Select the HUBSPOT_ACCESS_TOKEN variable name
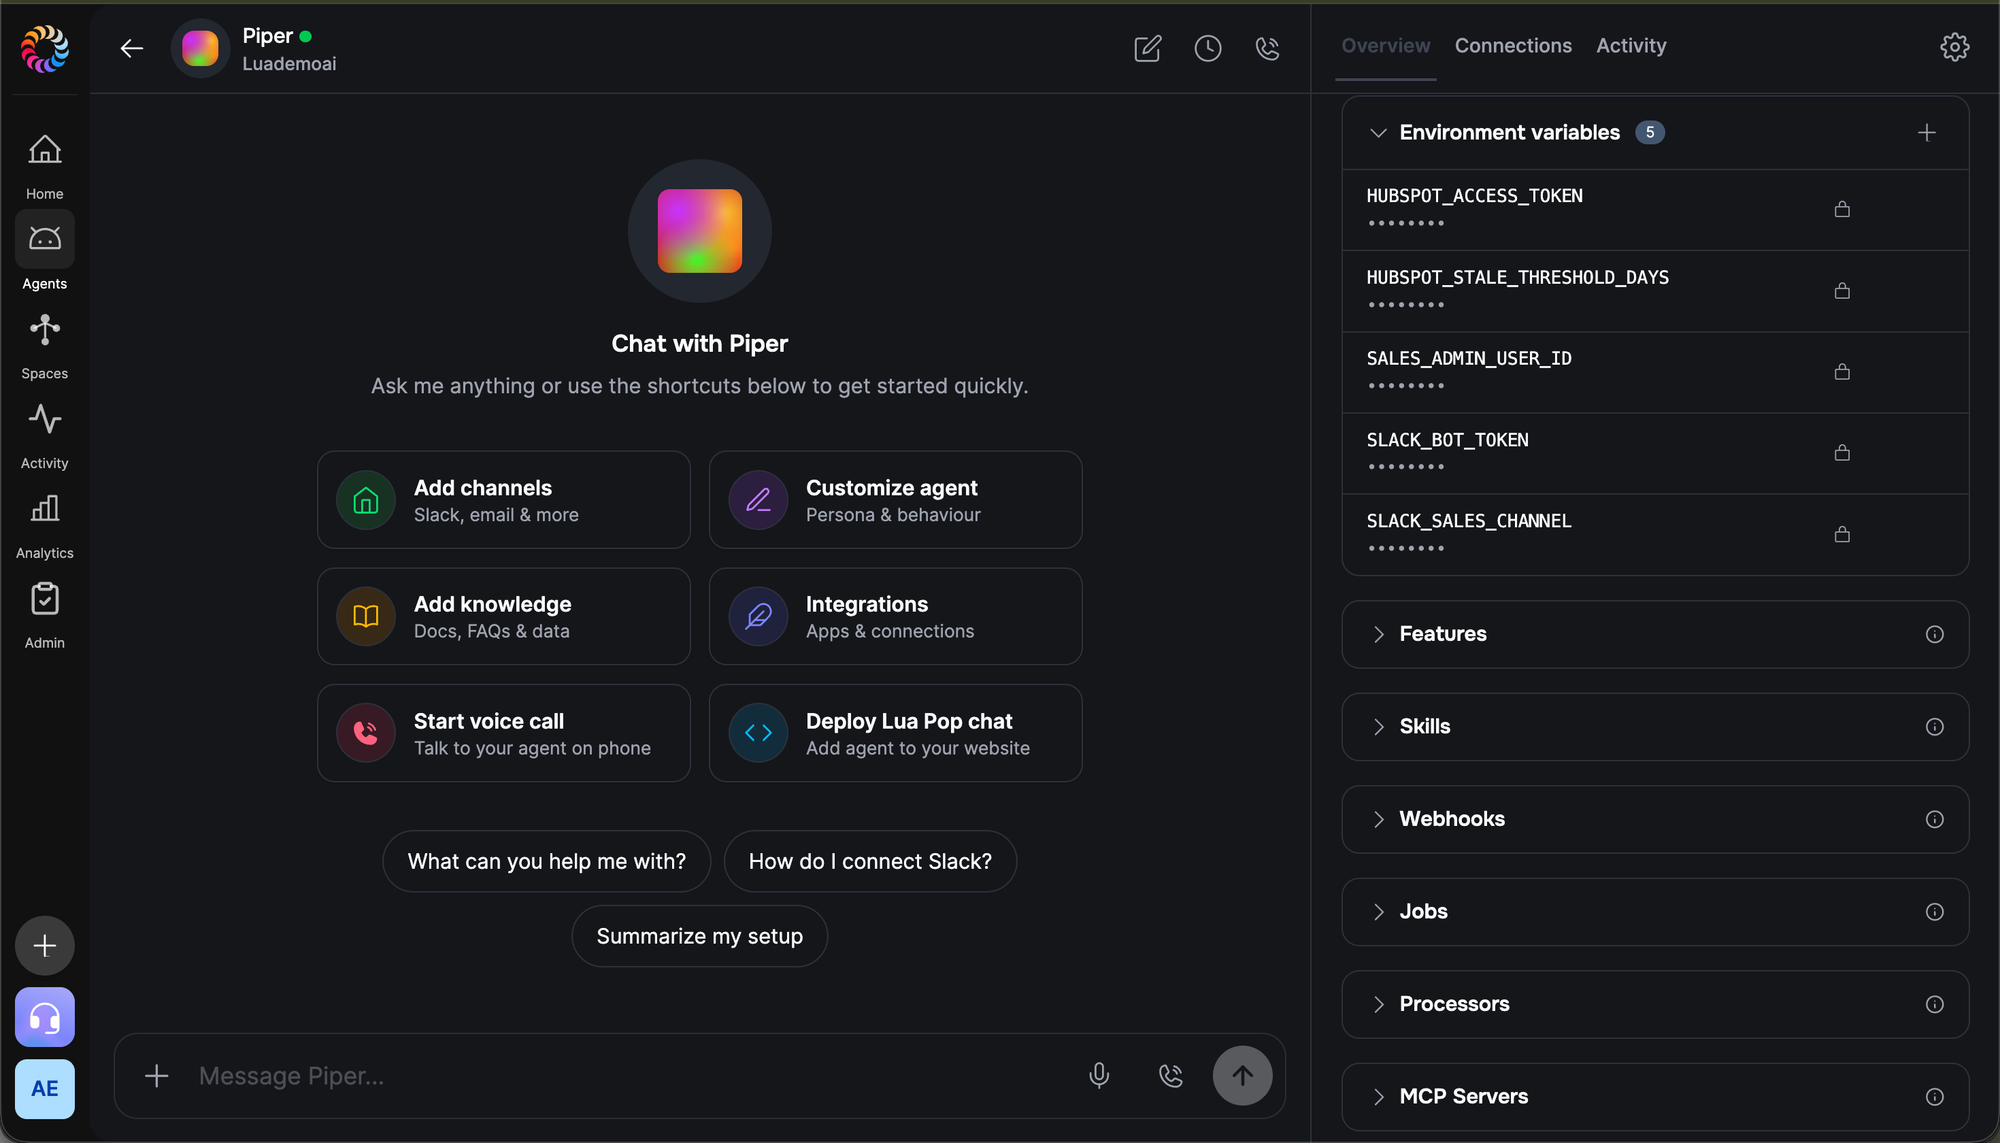This screenshot has height=1143, width=2000. [1474, 196]
